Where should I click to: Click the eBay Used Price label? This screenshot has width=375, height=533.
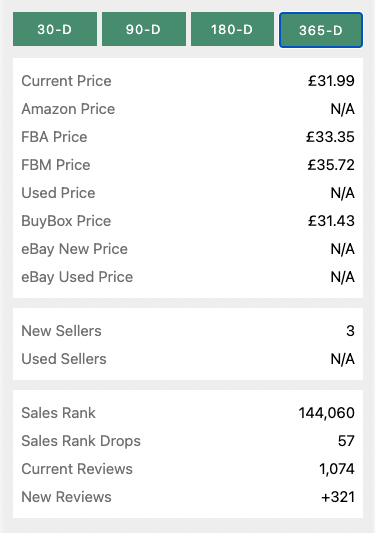coord(77,277)
